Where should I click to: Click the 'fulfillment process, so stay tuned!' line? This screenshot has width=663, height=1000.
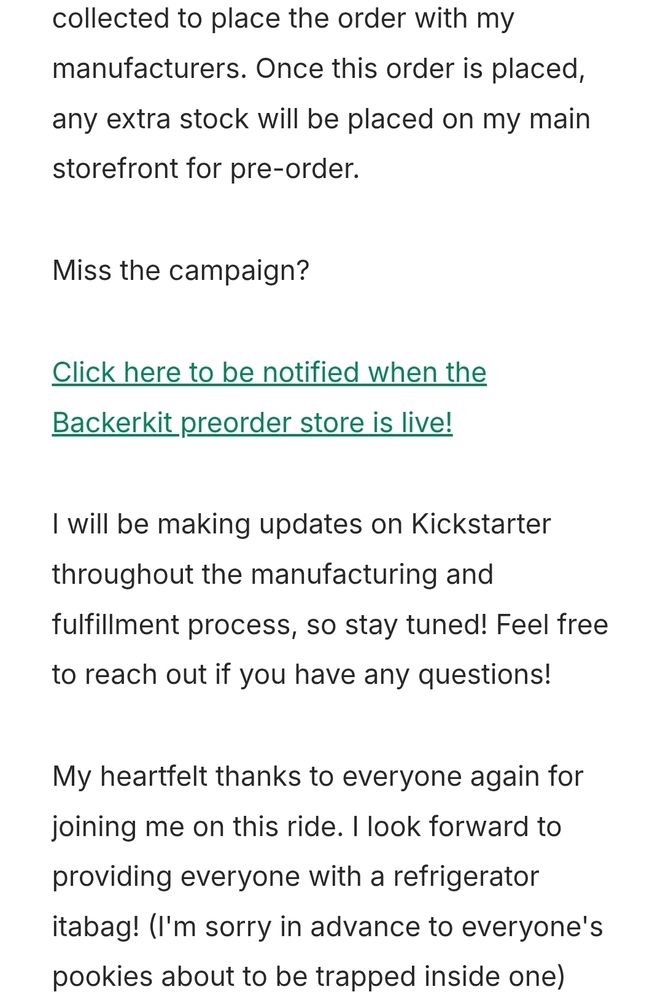pos(270,626)
